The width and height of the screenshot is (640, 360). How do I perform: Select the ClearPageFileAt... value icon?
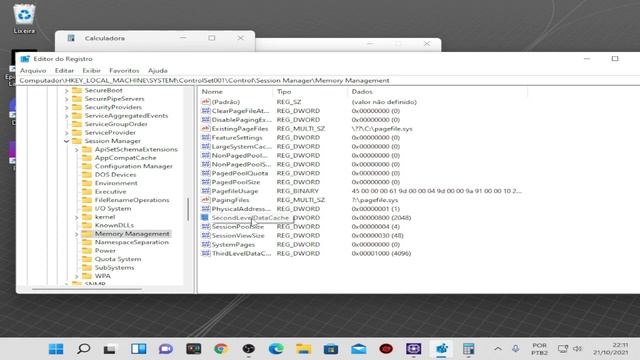point(206,111)
